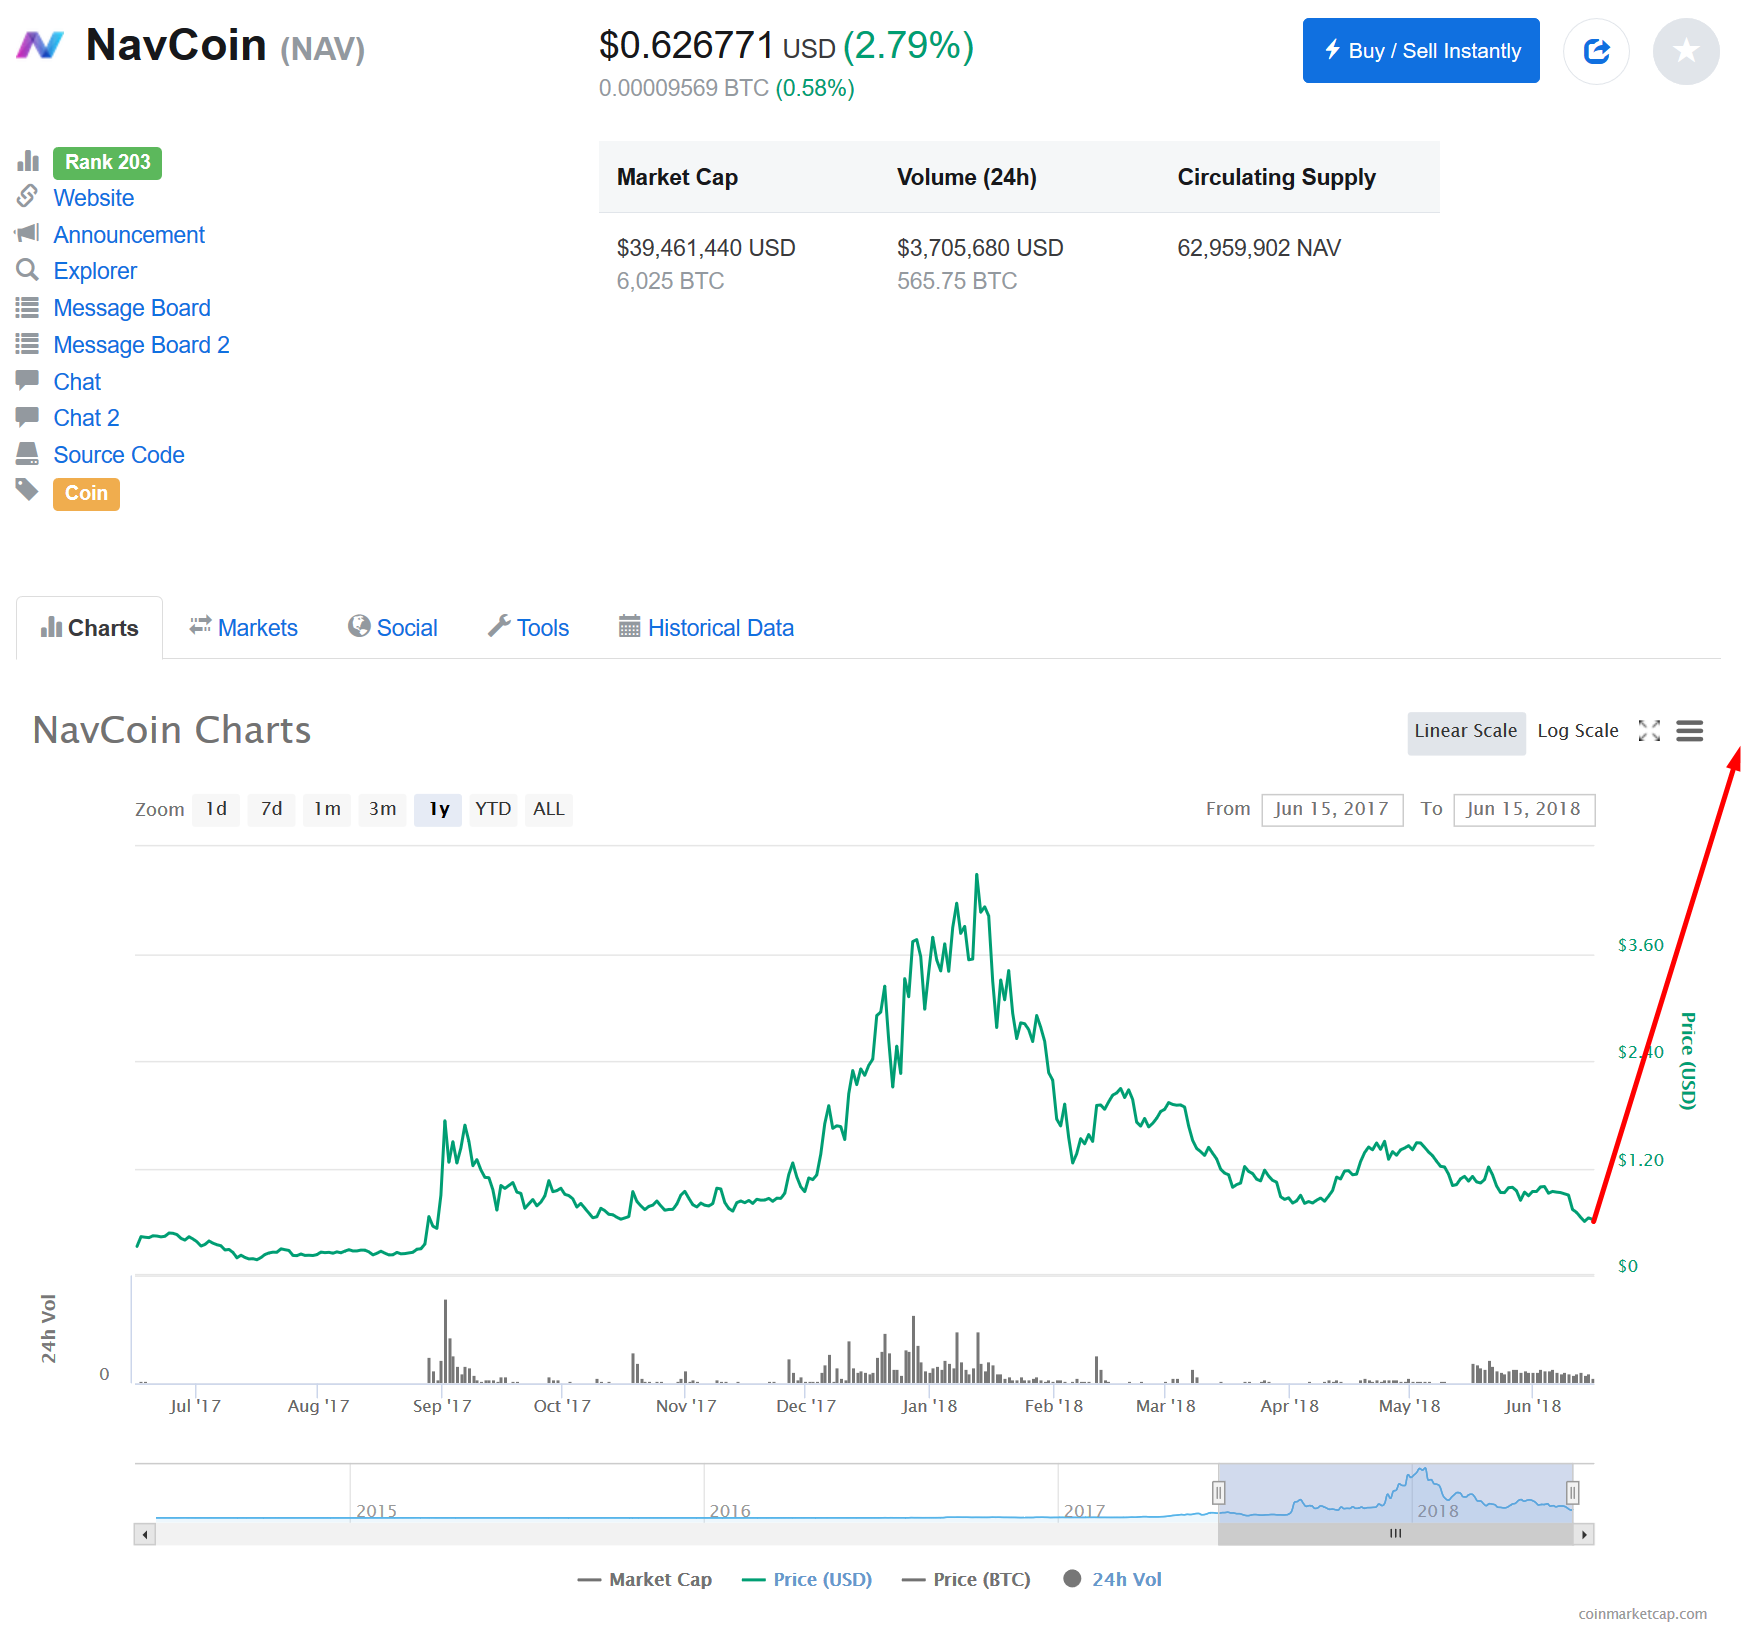Click the speech bubble icon beside Chat
1753x1647 pixels.
(28, 380)
